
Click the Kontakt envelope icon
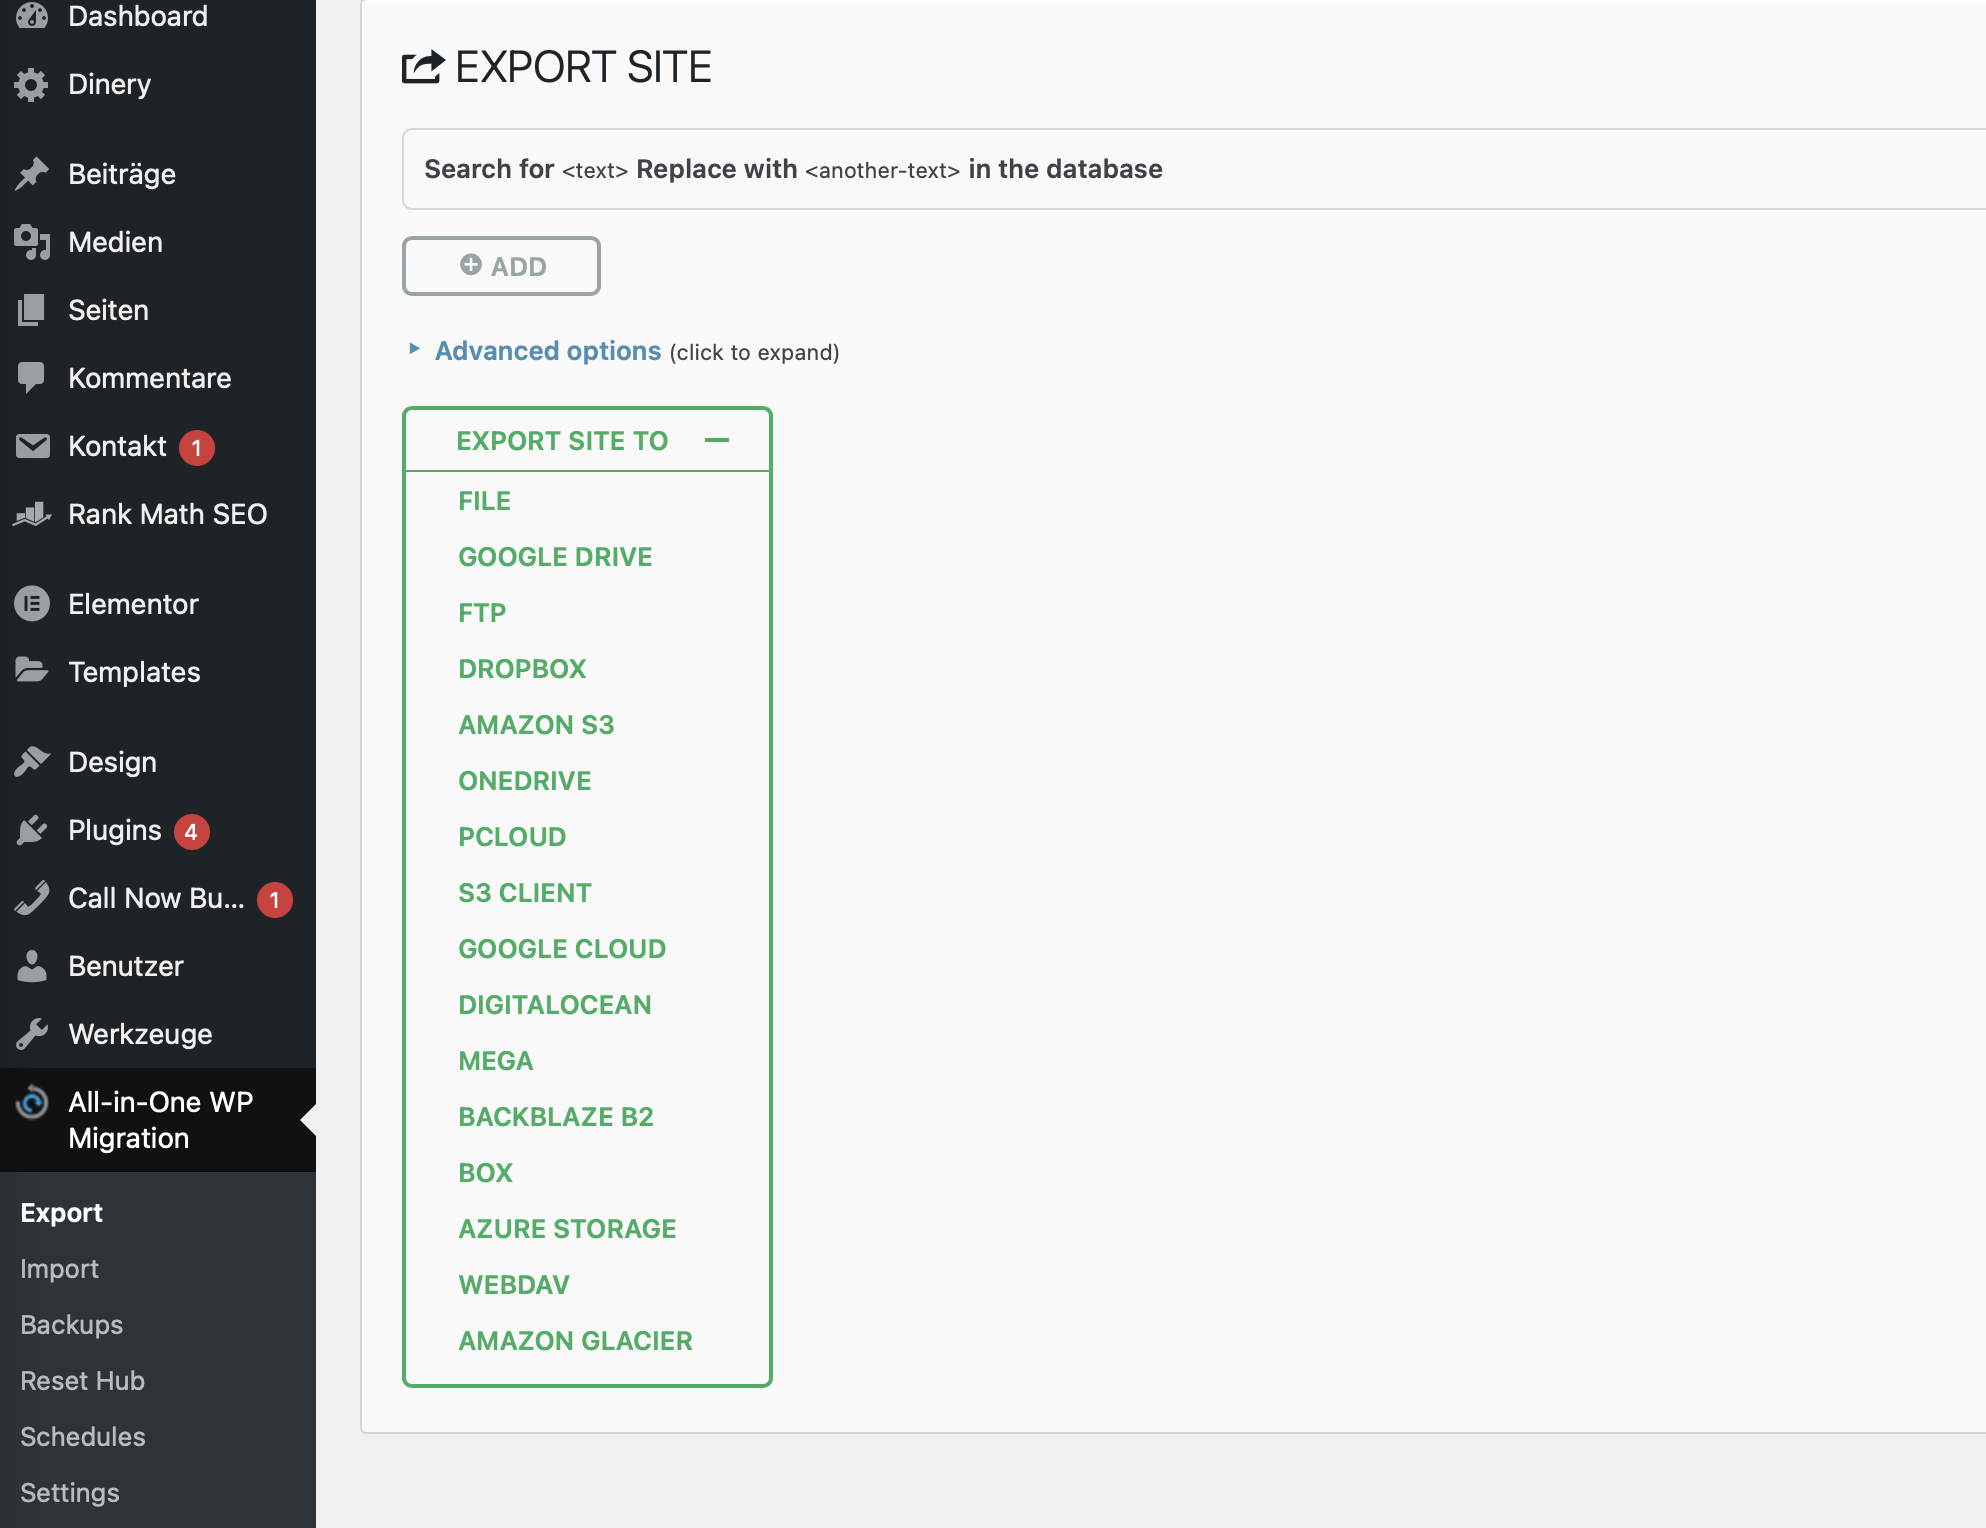[x=32, y=446]
